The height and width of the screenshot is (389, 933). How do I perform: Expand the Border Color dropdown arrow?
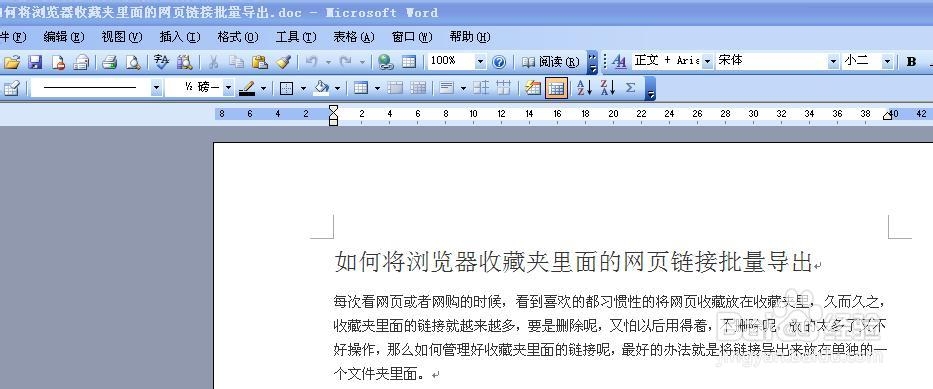(x=263, y=89)
